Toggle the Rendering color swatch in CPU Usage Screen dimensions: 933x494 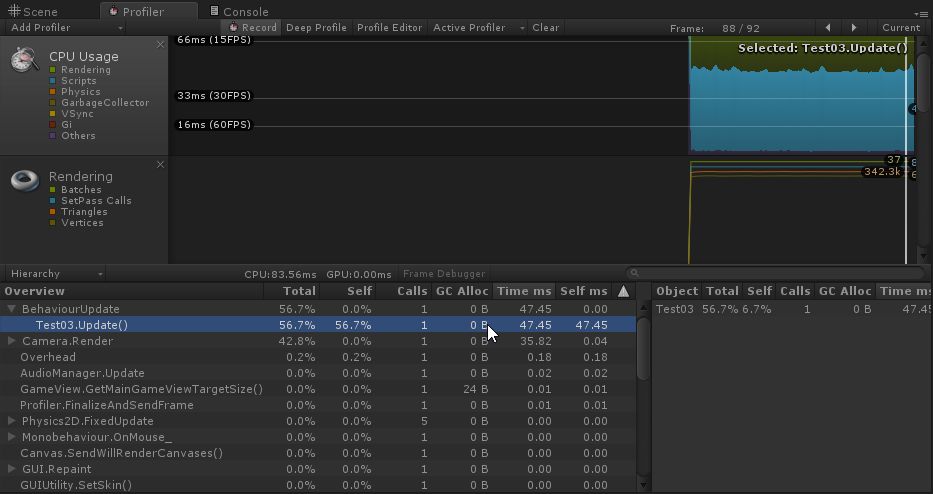(x=52, y=70)
